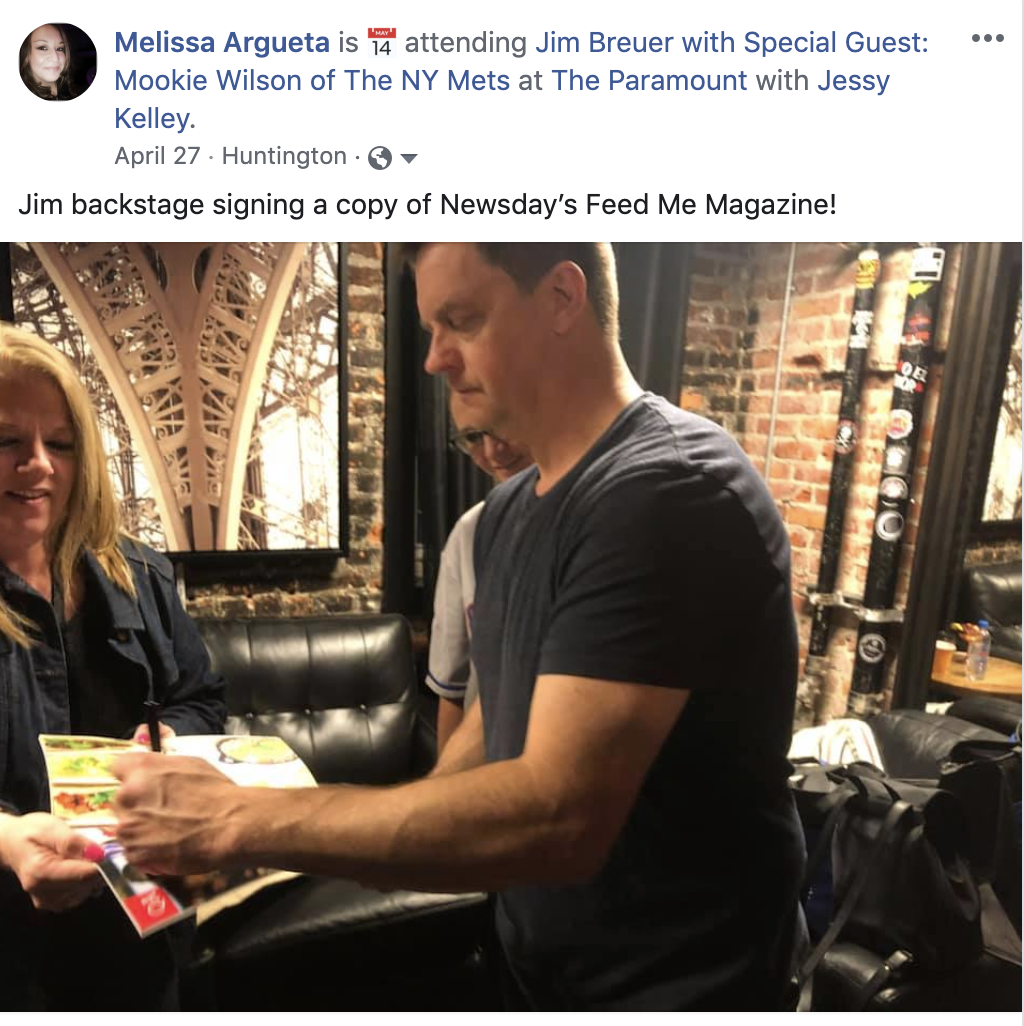The width and height of the screenshot is (1024, 1026).
Task: Open the Jim Breuer with Special Guest event link
Action: tap(732, 43)
